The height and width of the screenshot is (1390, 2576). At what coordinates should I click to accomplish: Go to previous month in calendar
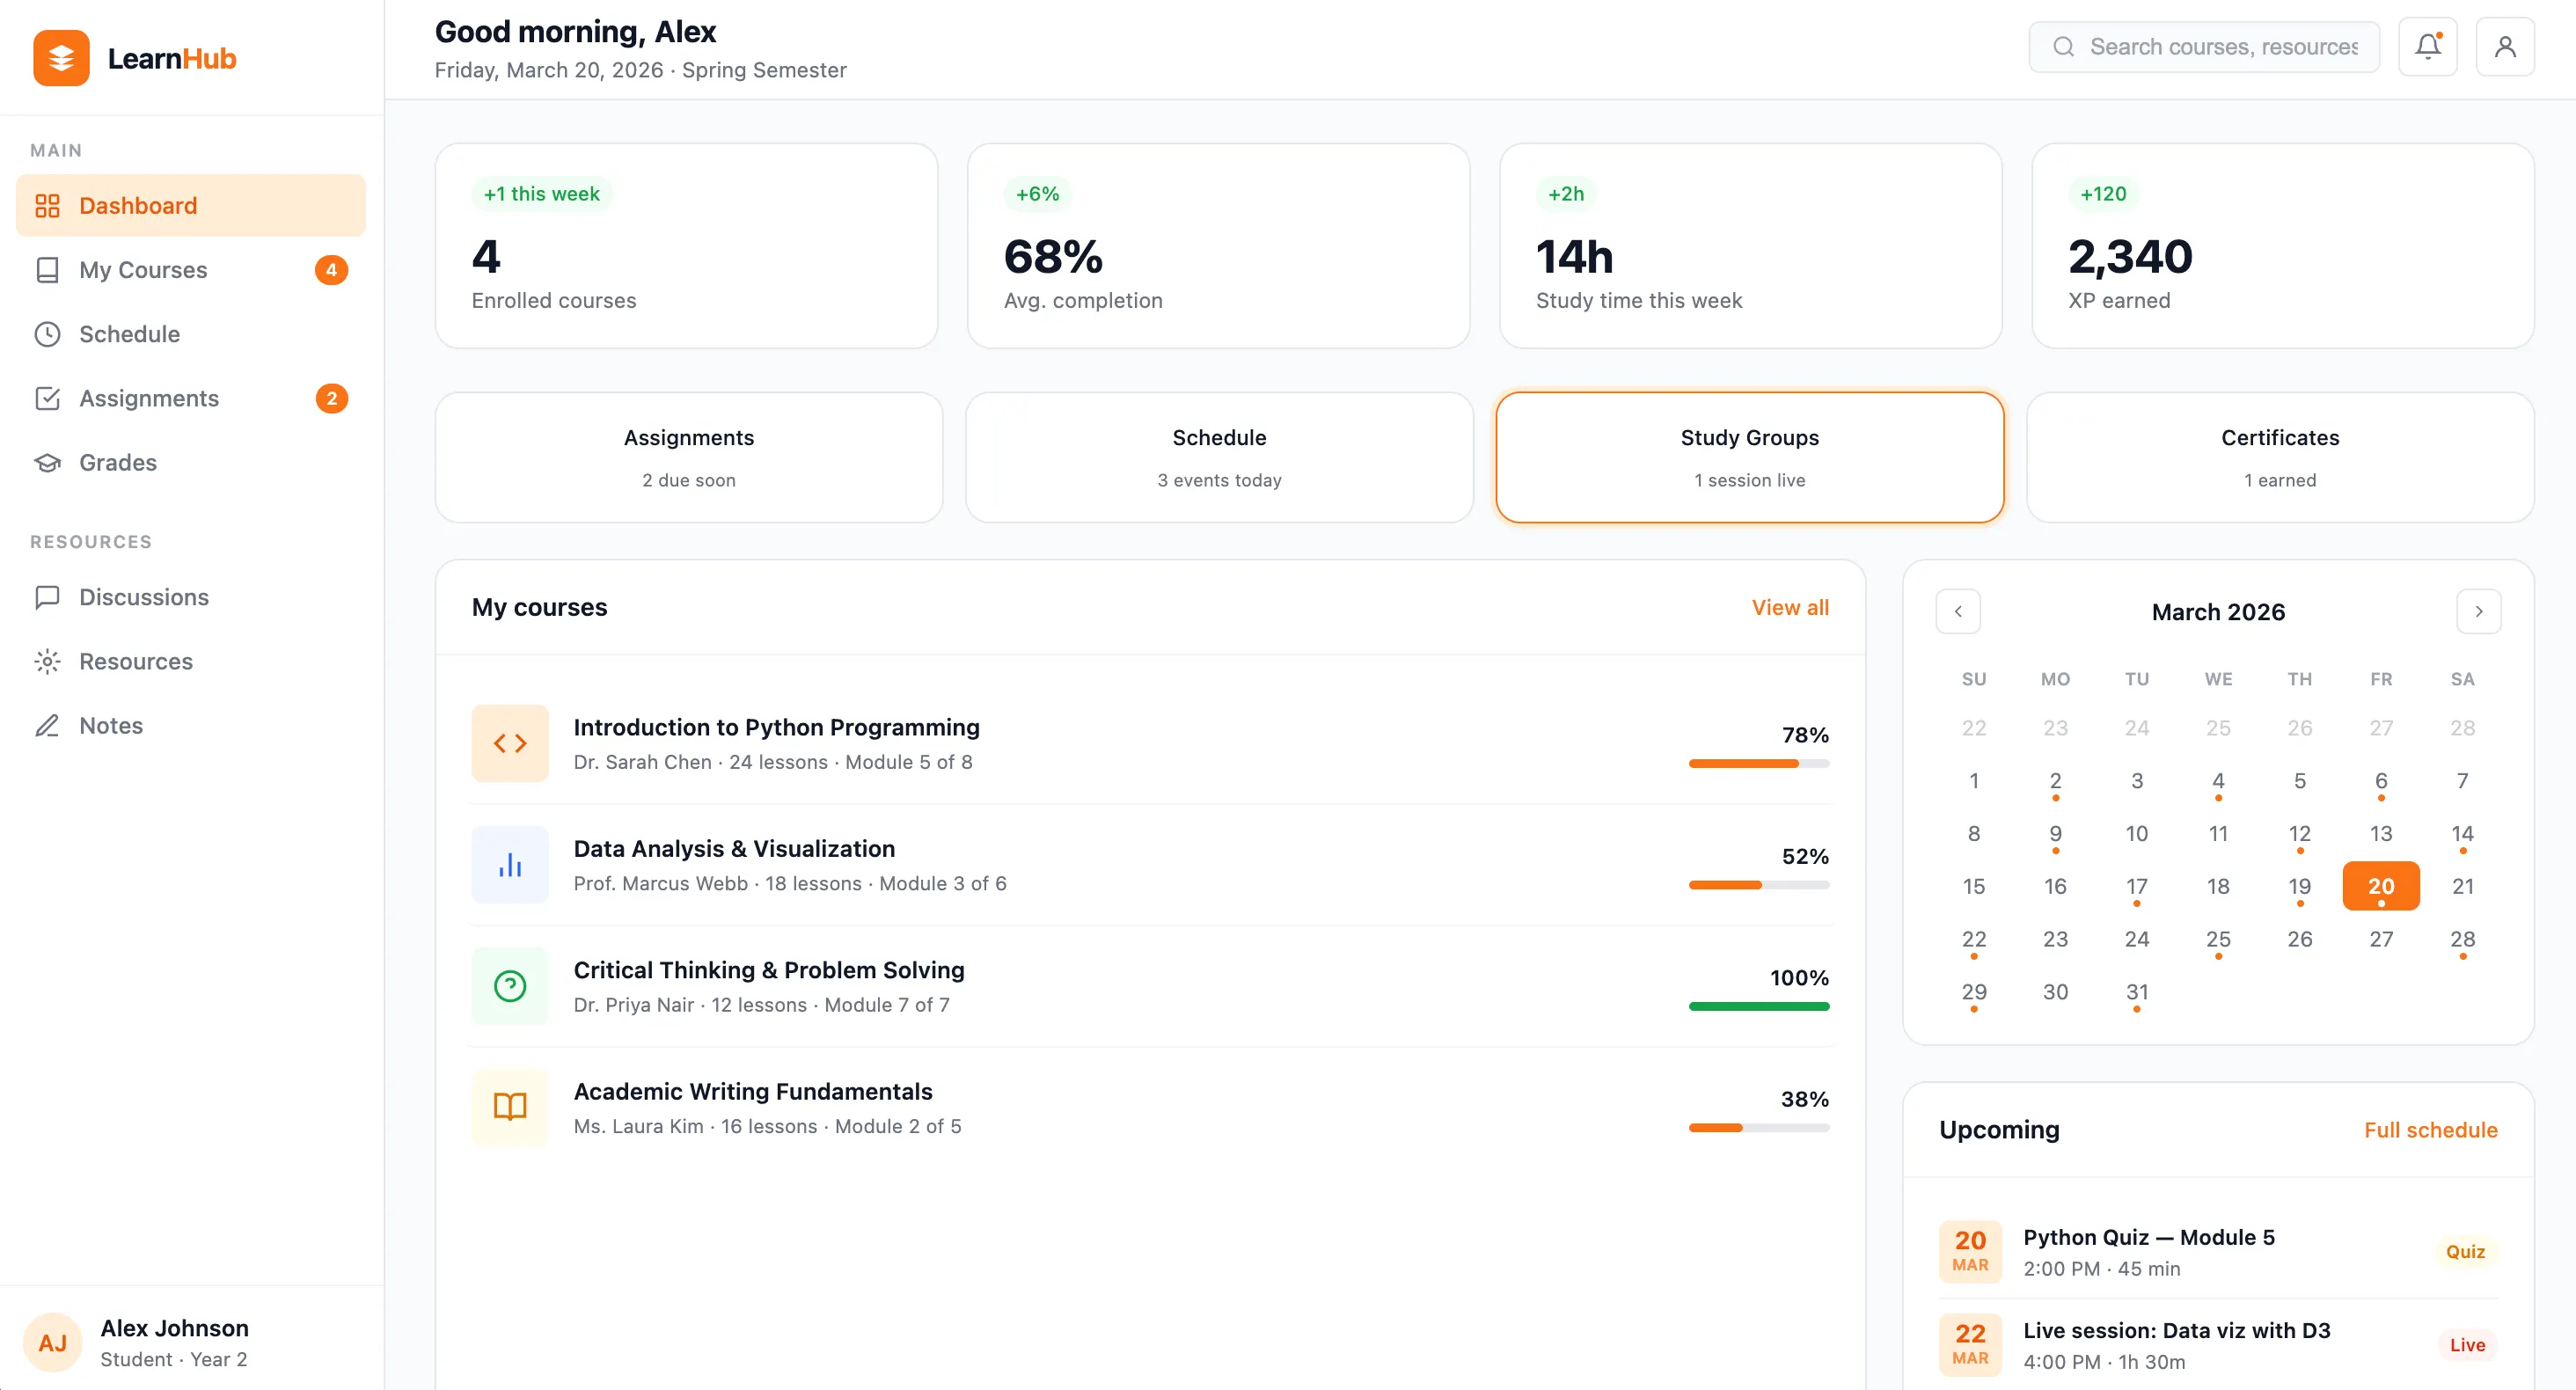pyautogui.click(x=1958, y=611)
